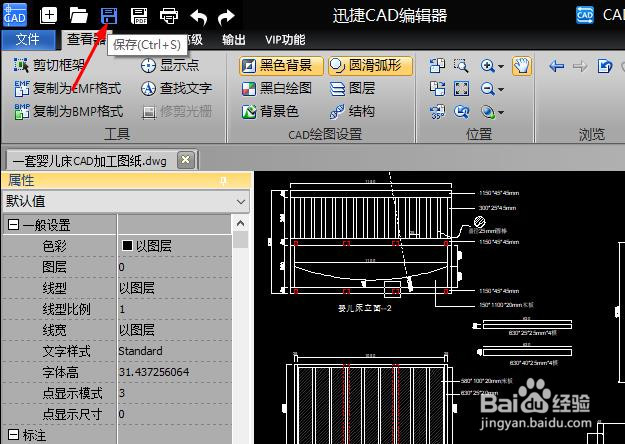Click the blue return-arrow browse icon
Viewport: 625px width, 444px height.
click(604, 66)
